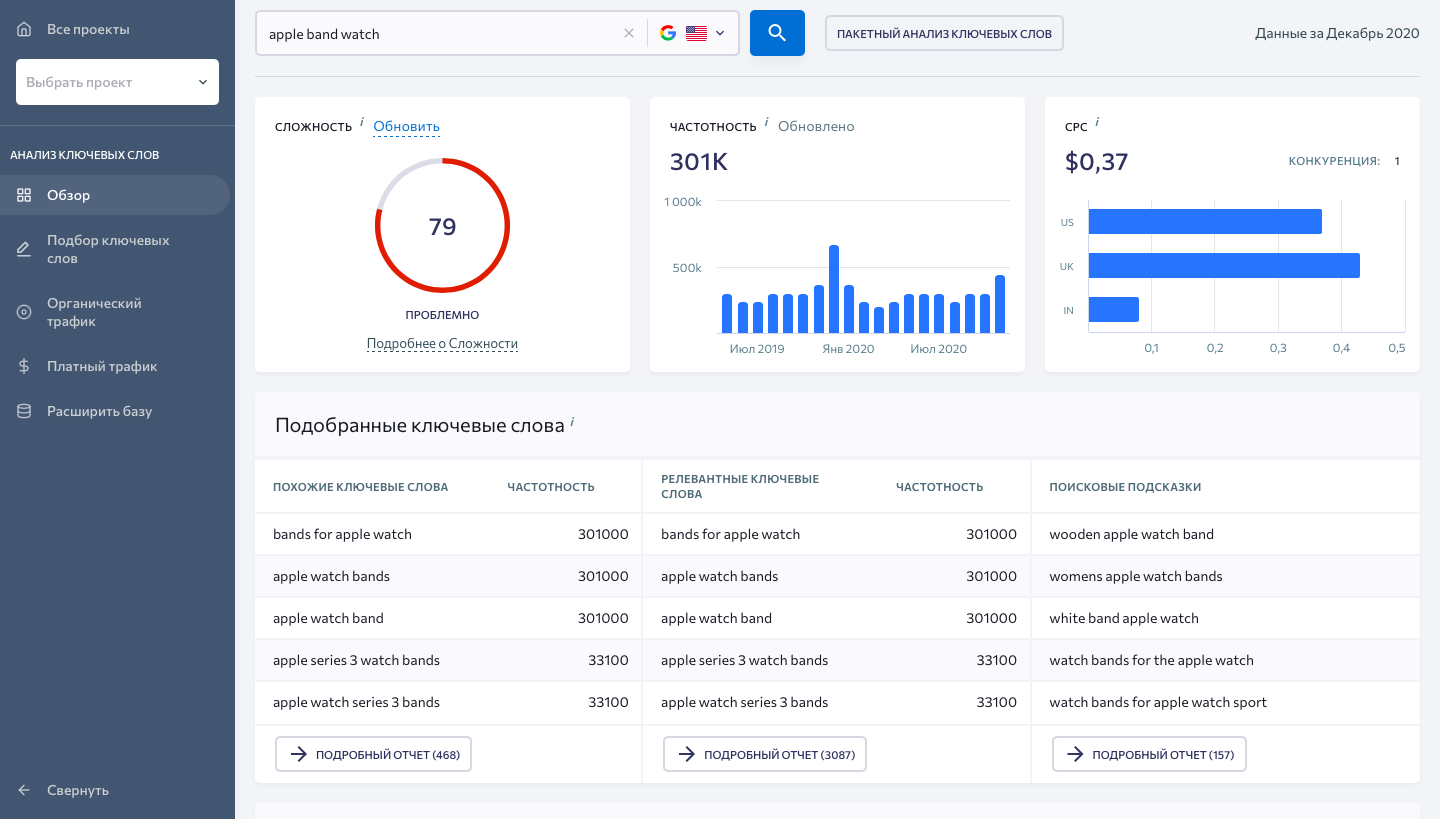The height and width of the screenshot is (819, 1440).
Task: Click info icon beside Подобранные ключевые слова
Action: coord(572,421)
